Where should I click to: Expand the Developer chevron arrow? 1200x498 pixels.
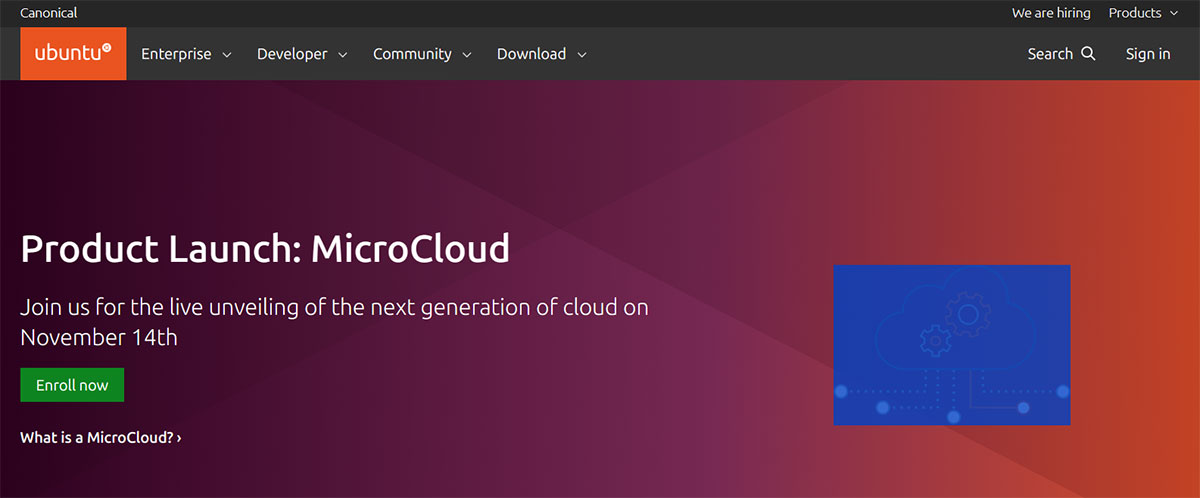(x=343, y=55)
